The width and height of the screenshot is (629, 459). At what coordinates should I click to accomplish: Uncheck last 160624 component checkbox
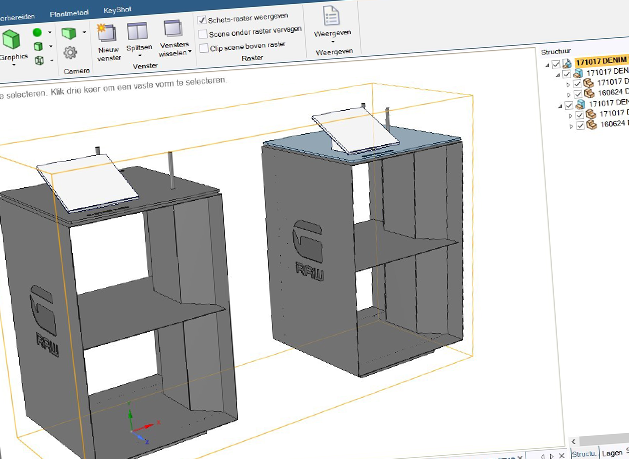(x=580, y=126)
